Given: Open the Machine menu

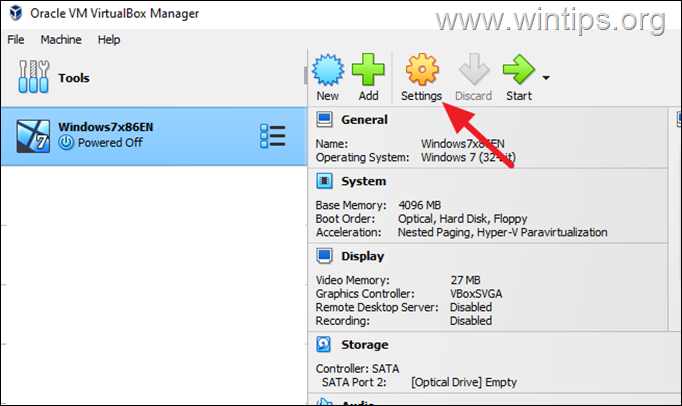Looking at the screenshot, I should coord(61,40).
